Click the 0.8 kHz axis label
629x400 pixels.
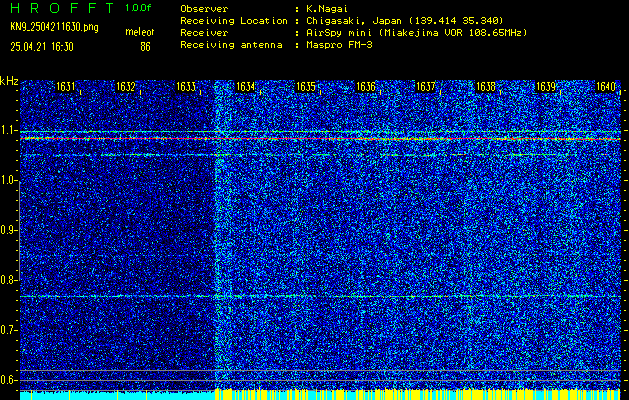(x=8, y=280)
